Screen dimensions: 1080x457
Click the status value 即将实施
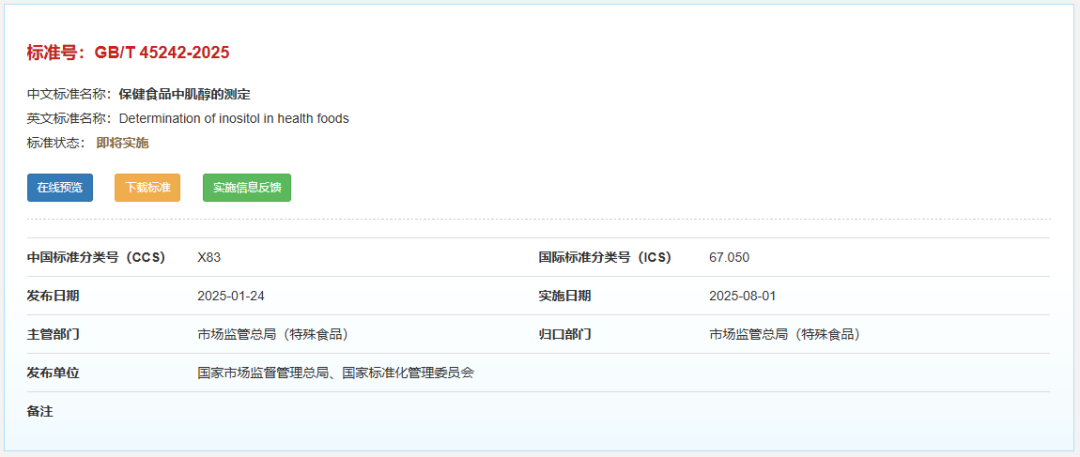pyautogui.click(x=123, y=143)
